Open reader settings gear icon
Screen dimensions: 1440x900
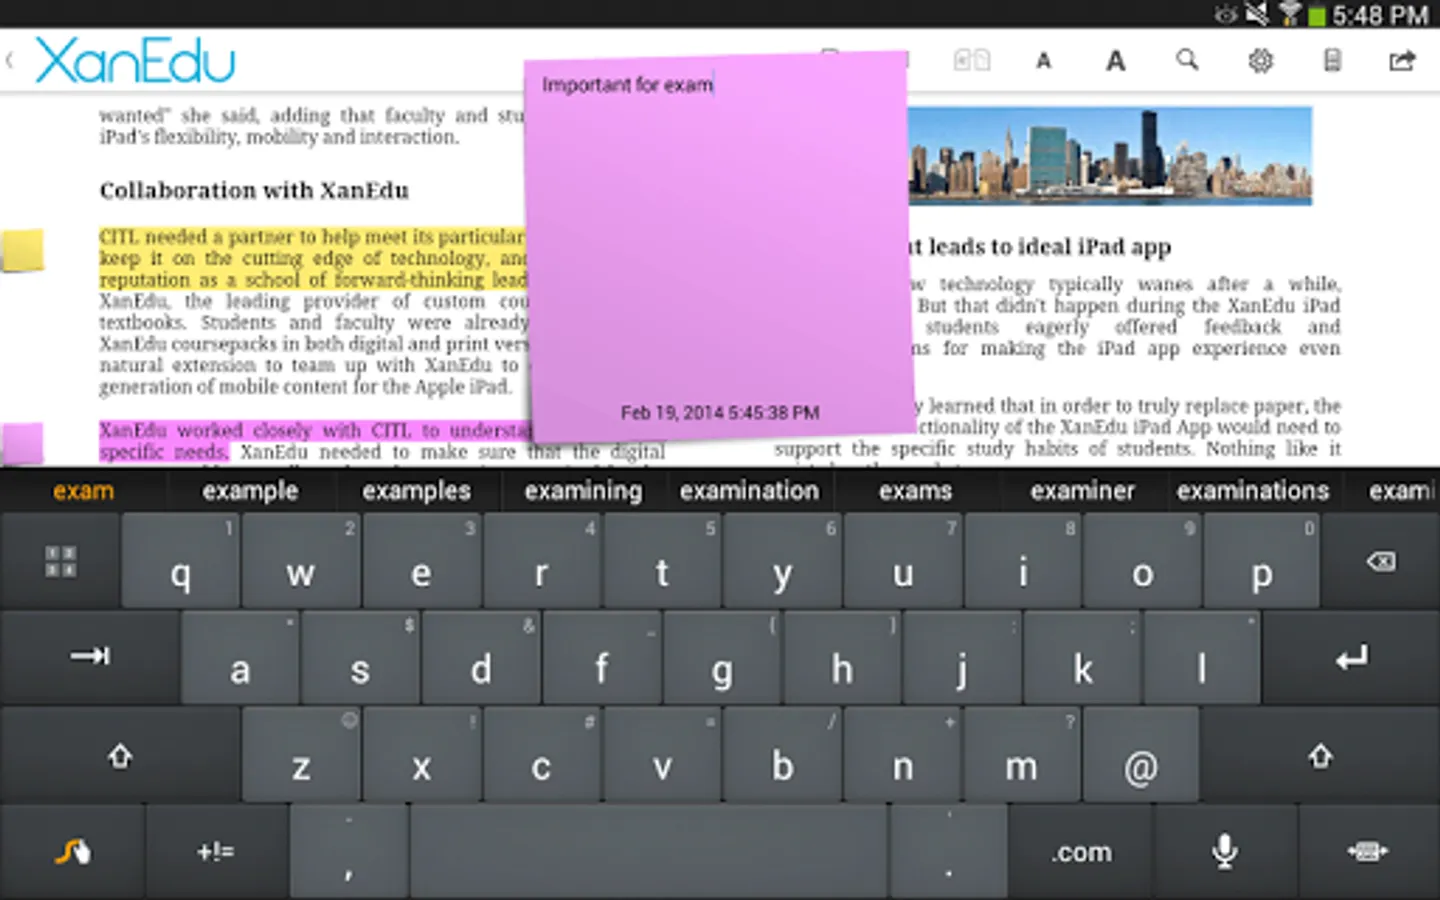coord(1260,61)
